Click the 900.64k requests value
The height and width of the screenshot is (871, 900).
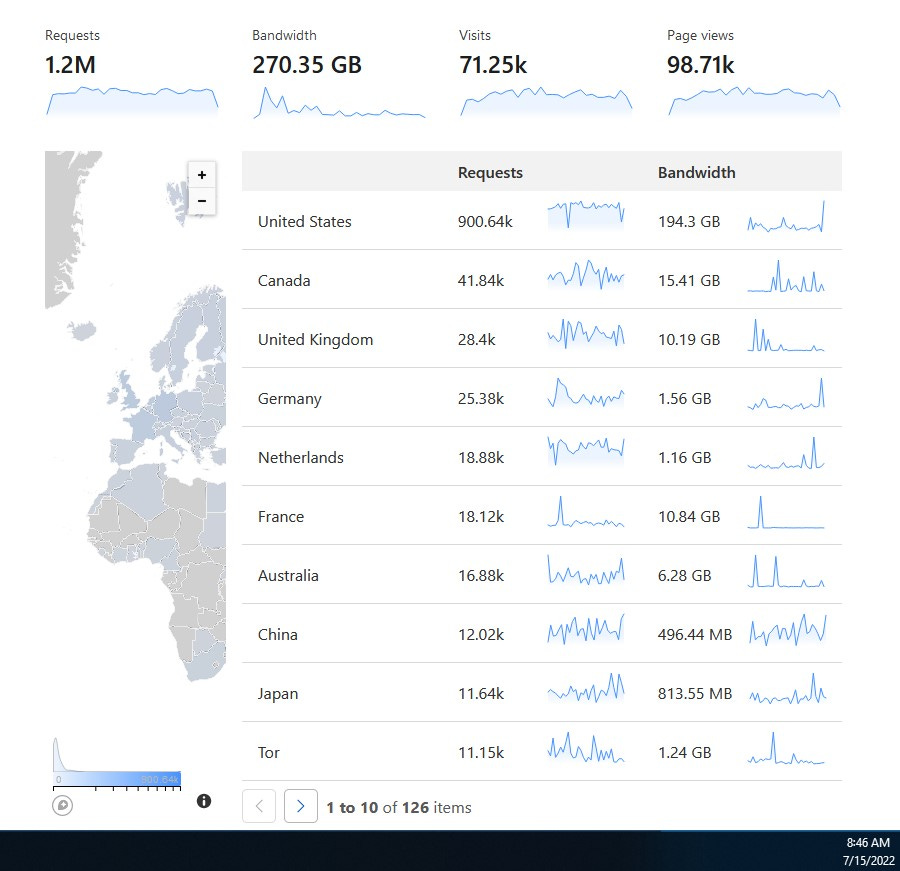point(485,222)
